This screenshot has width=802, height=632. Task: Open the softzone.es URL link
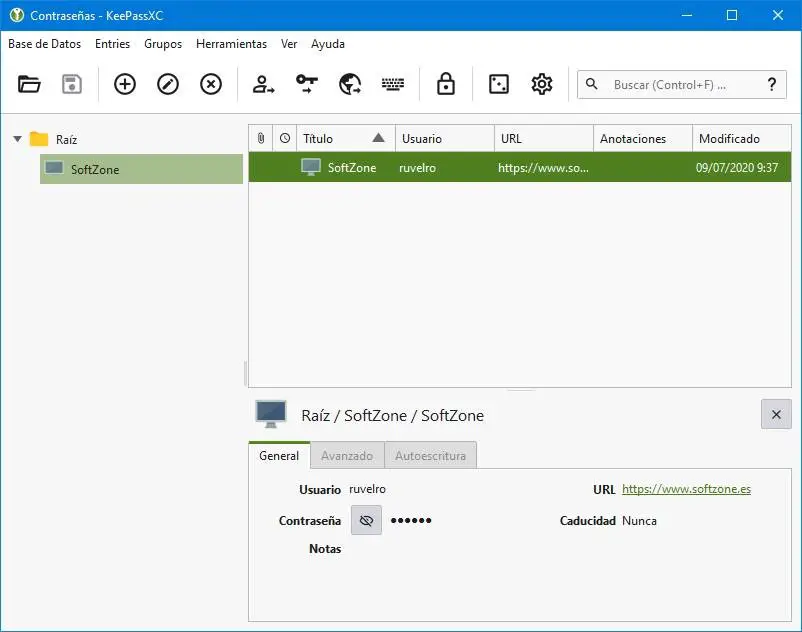tap(686, 489)
